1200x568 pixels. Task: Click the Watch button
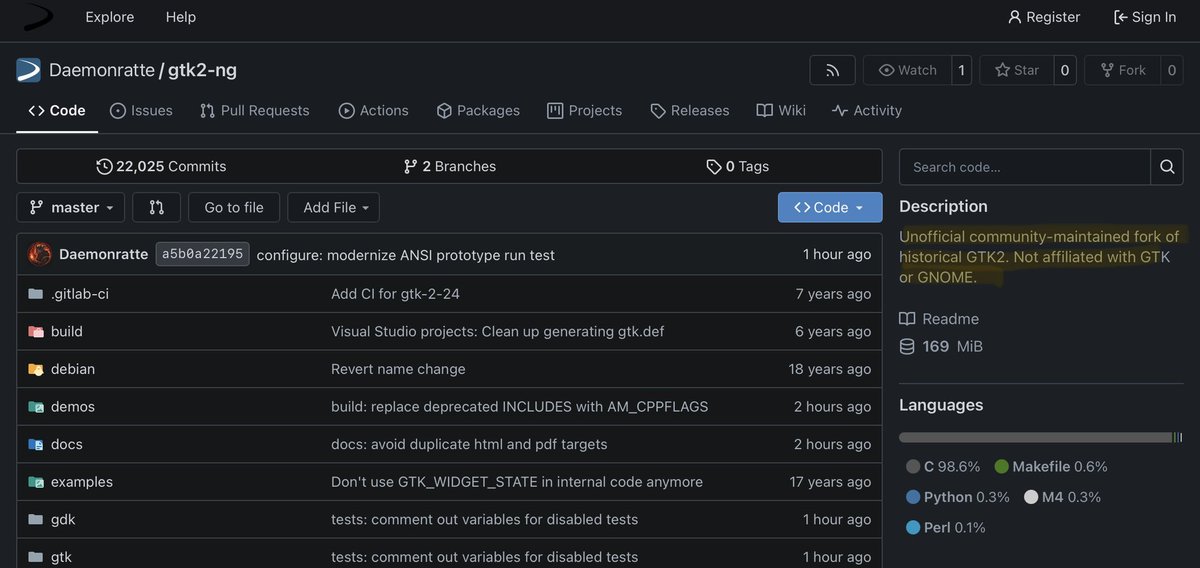[x=907, y=70]
